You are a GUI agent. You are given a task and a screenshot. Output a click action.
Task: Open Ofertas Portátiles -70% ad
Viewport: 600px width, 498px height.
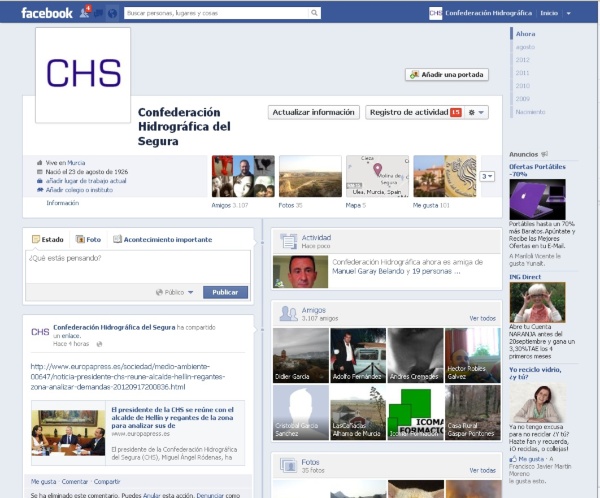pyautogui.click(x=537, y=170)
